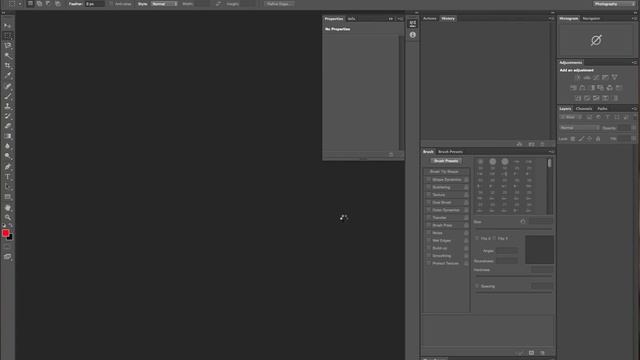Enable Color Dynamics checkbox
640x360 pixels.
click(x=429, y=210)
